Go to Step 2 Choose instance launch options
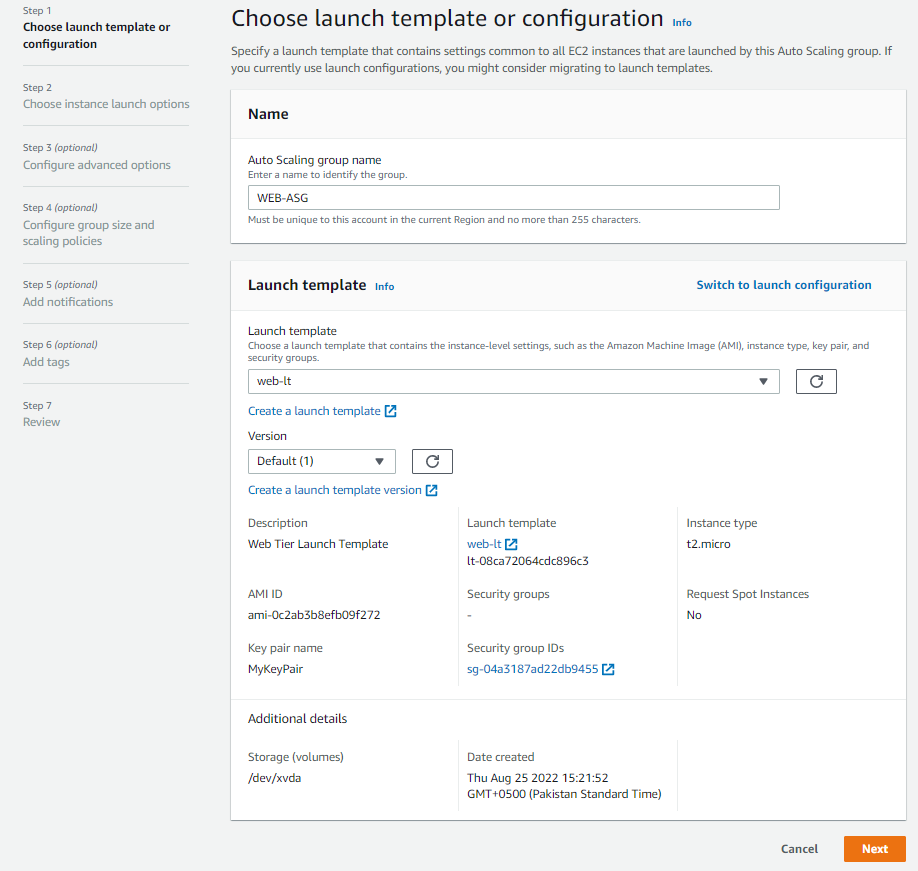Image resolution: width=918 pixels, height=871 pixels. point(106,104)
